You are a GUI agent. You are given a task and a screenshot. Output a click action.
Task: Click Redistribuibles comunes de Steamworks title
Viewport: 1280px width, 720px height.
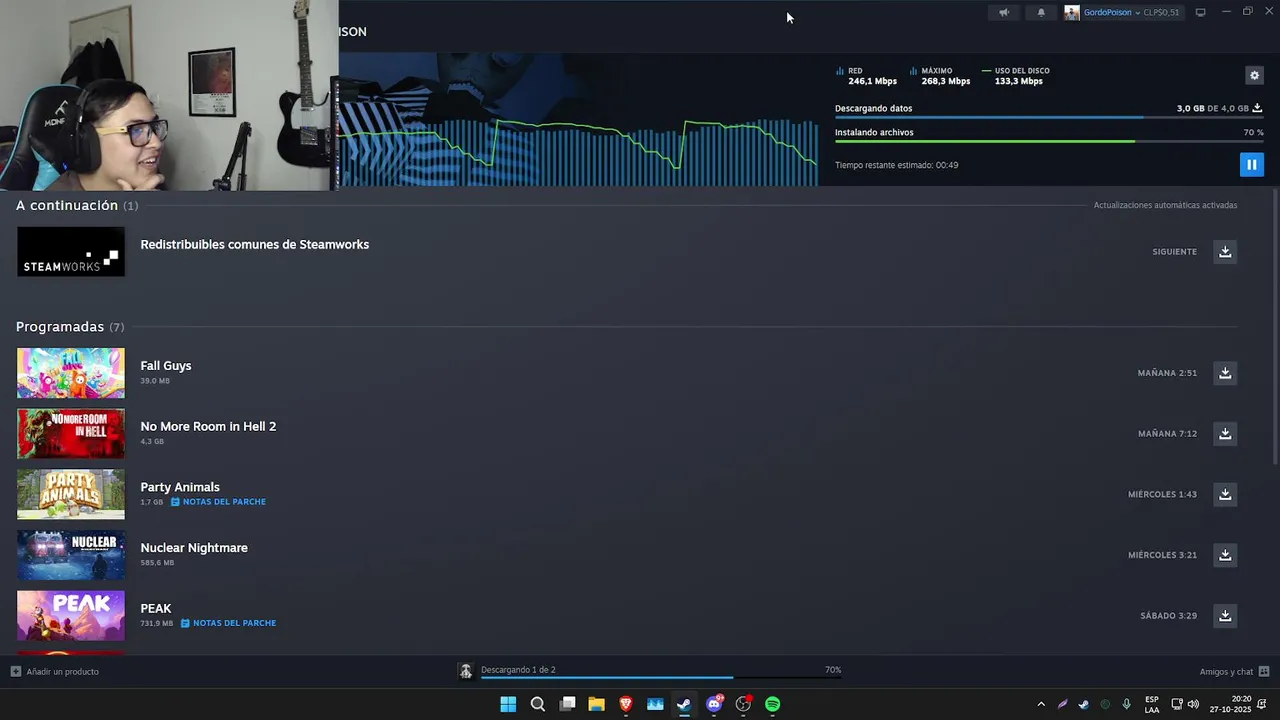(x=255, y=244)
